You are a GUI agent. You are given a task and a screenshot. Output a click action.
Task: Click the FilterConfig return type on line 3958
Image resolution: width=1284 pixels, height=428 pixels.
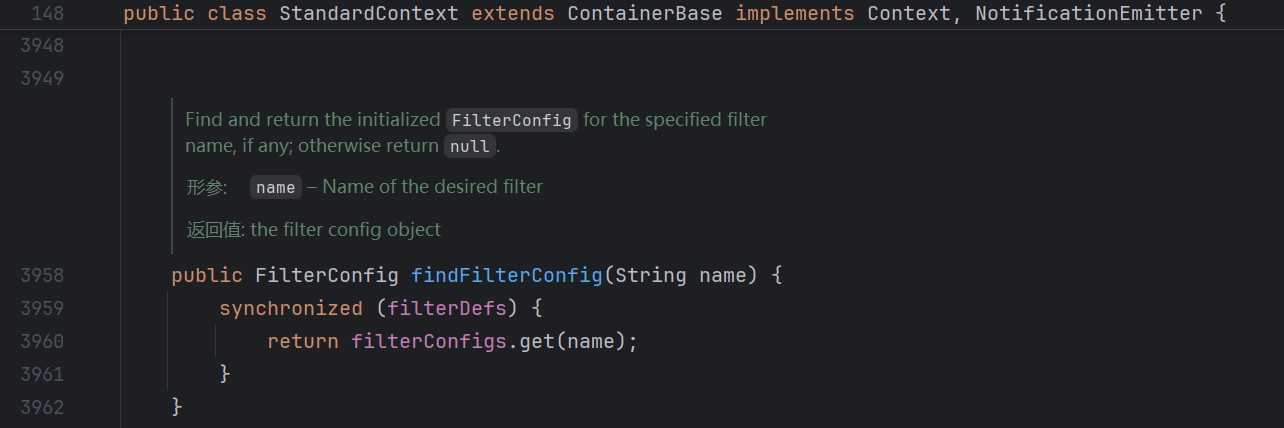pyautogui.click(x=327, y=275)
